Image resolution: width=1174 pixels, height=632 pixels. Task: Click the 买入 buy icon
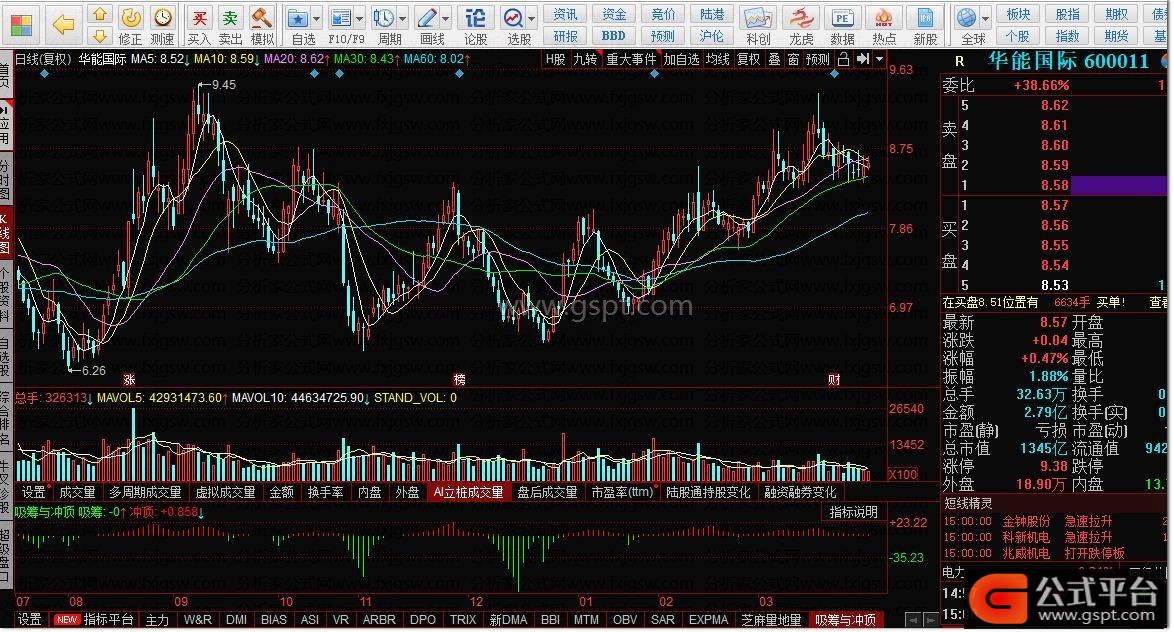pyautogui.click(x=198, y=25)
